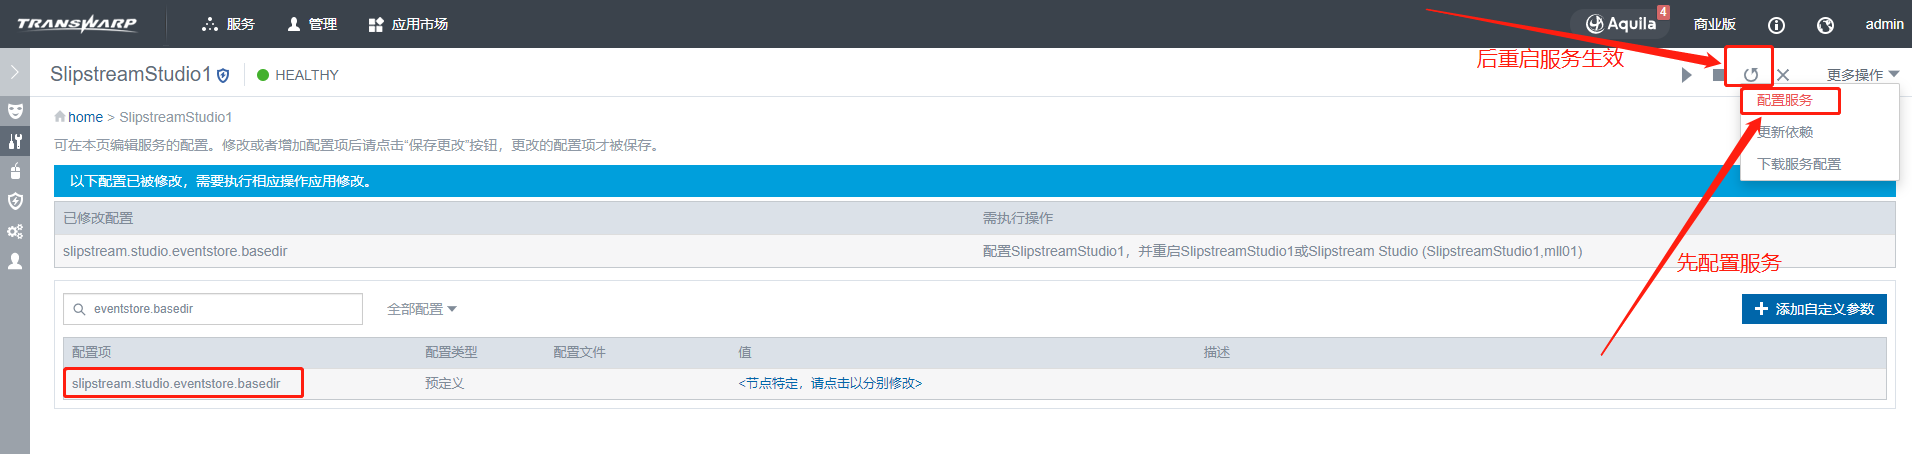Open the 应用市场 top menu
Screen dimensions: 1912x454
(x=408, y=24)
